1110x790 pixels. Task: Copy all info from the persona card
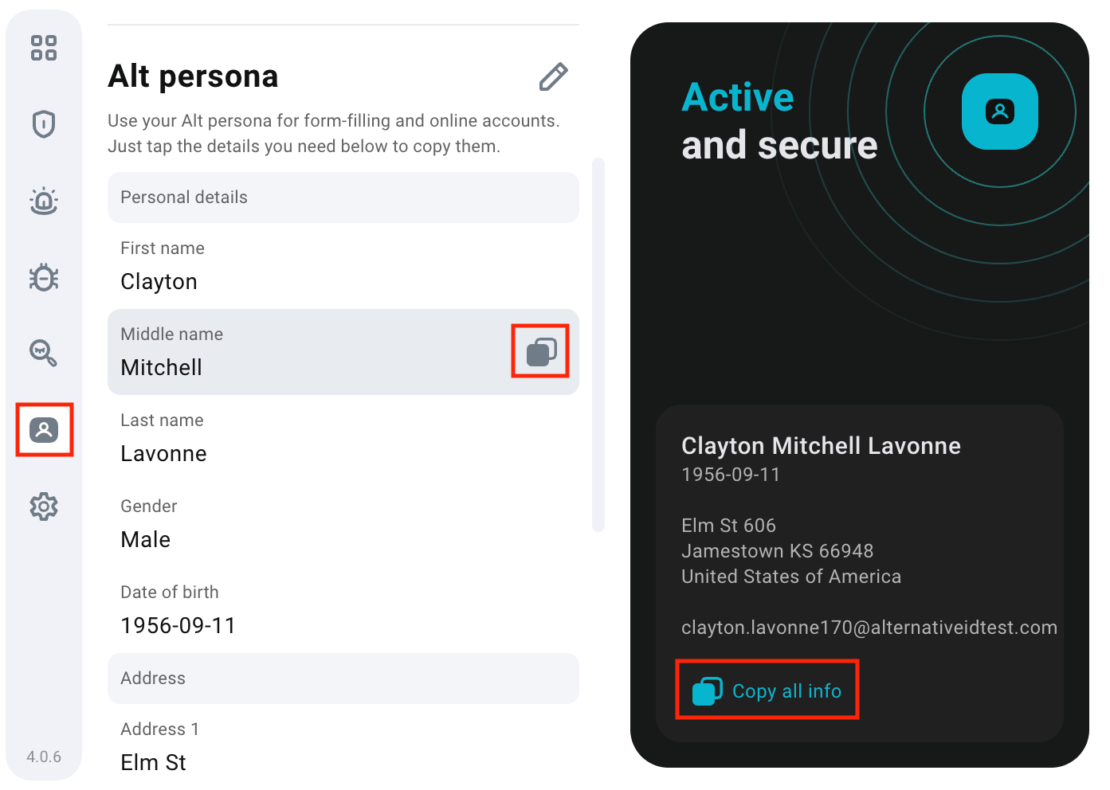coord(767,689)
